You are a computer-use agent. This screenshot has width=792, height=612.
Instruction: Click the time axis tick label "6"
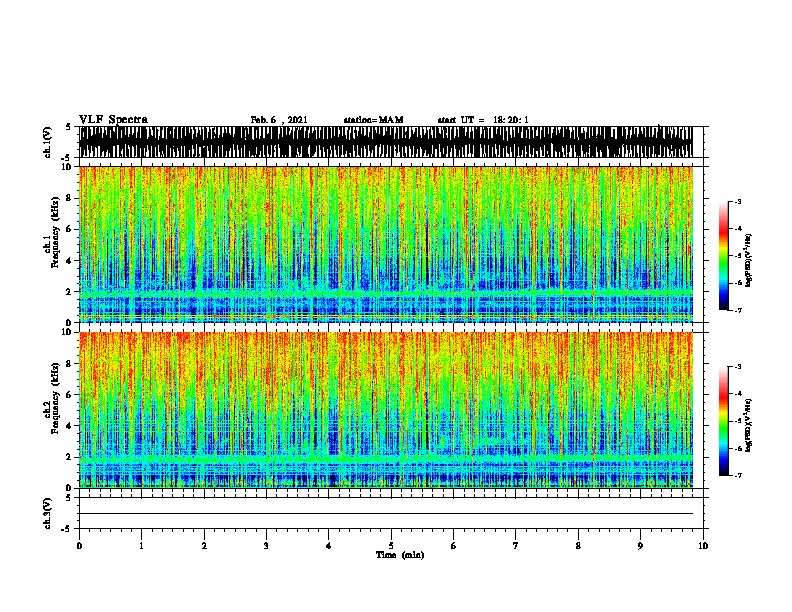pos(454,546)
